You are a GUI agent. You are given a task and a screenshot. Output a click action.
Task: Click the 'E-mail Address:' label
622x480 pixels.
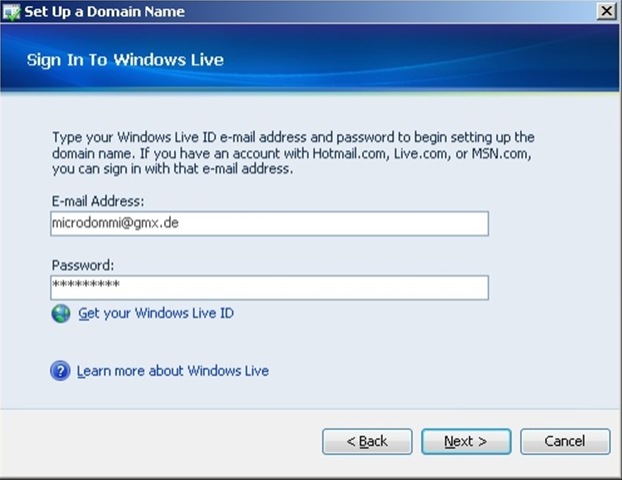tap(98, 201)
